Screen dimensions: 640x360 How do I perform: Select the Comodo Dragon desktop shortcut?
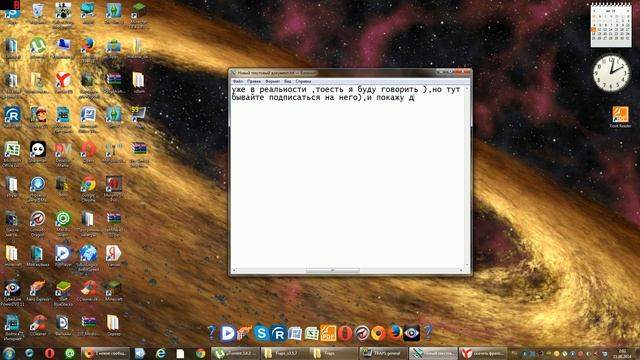coord(38,224)
